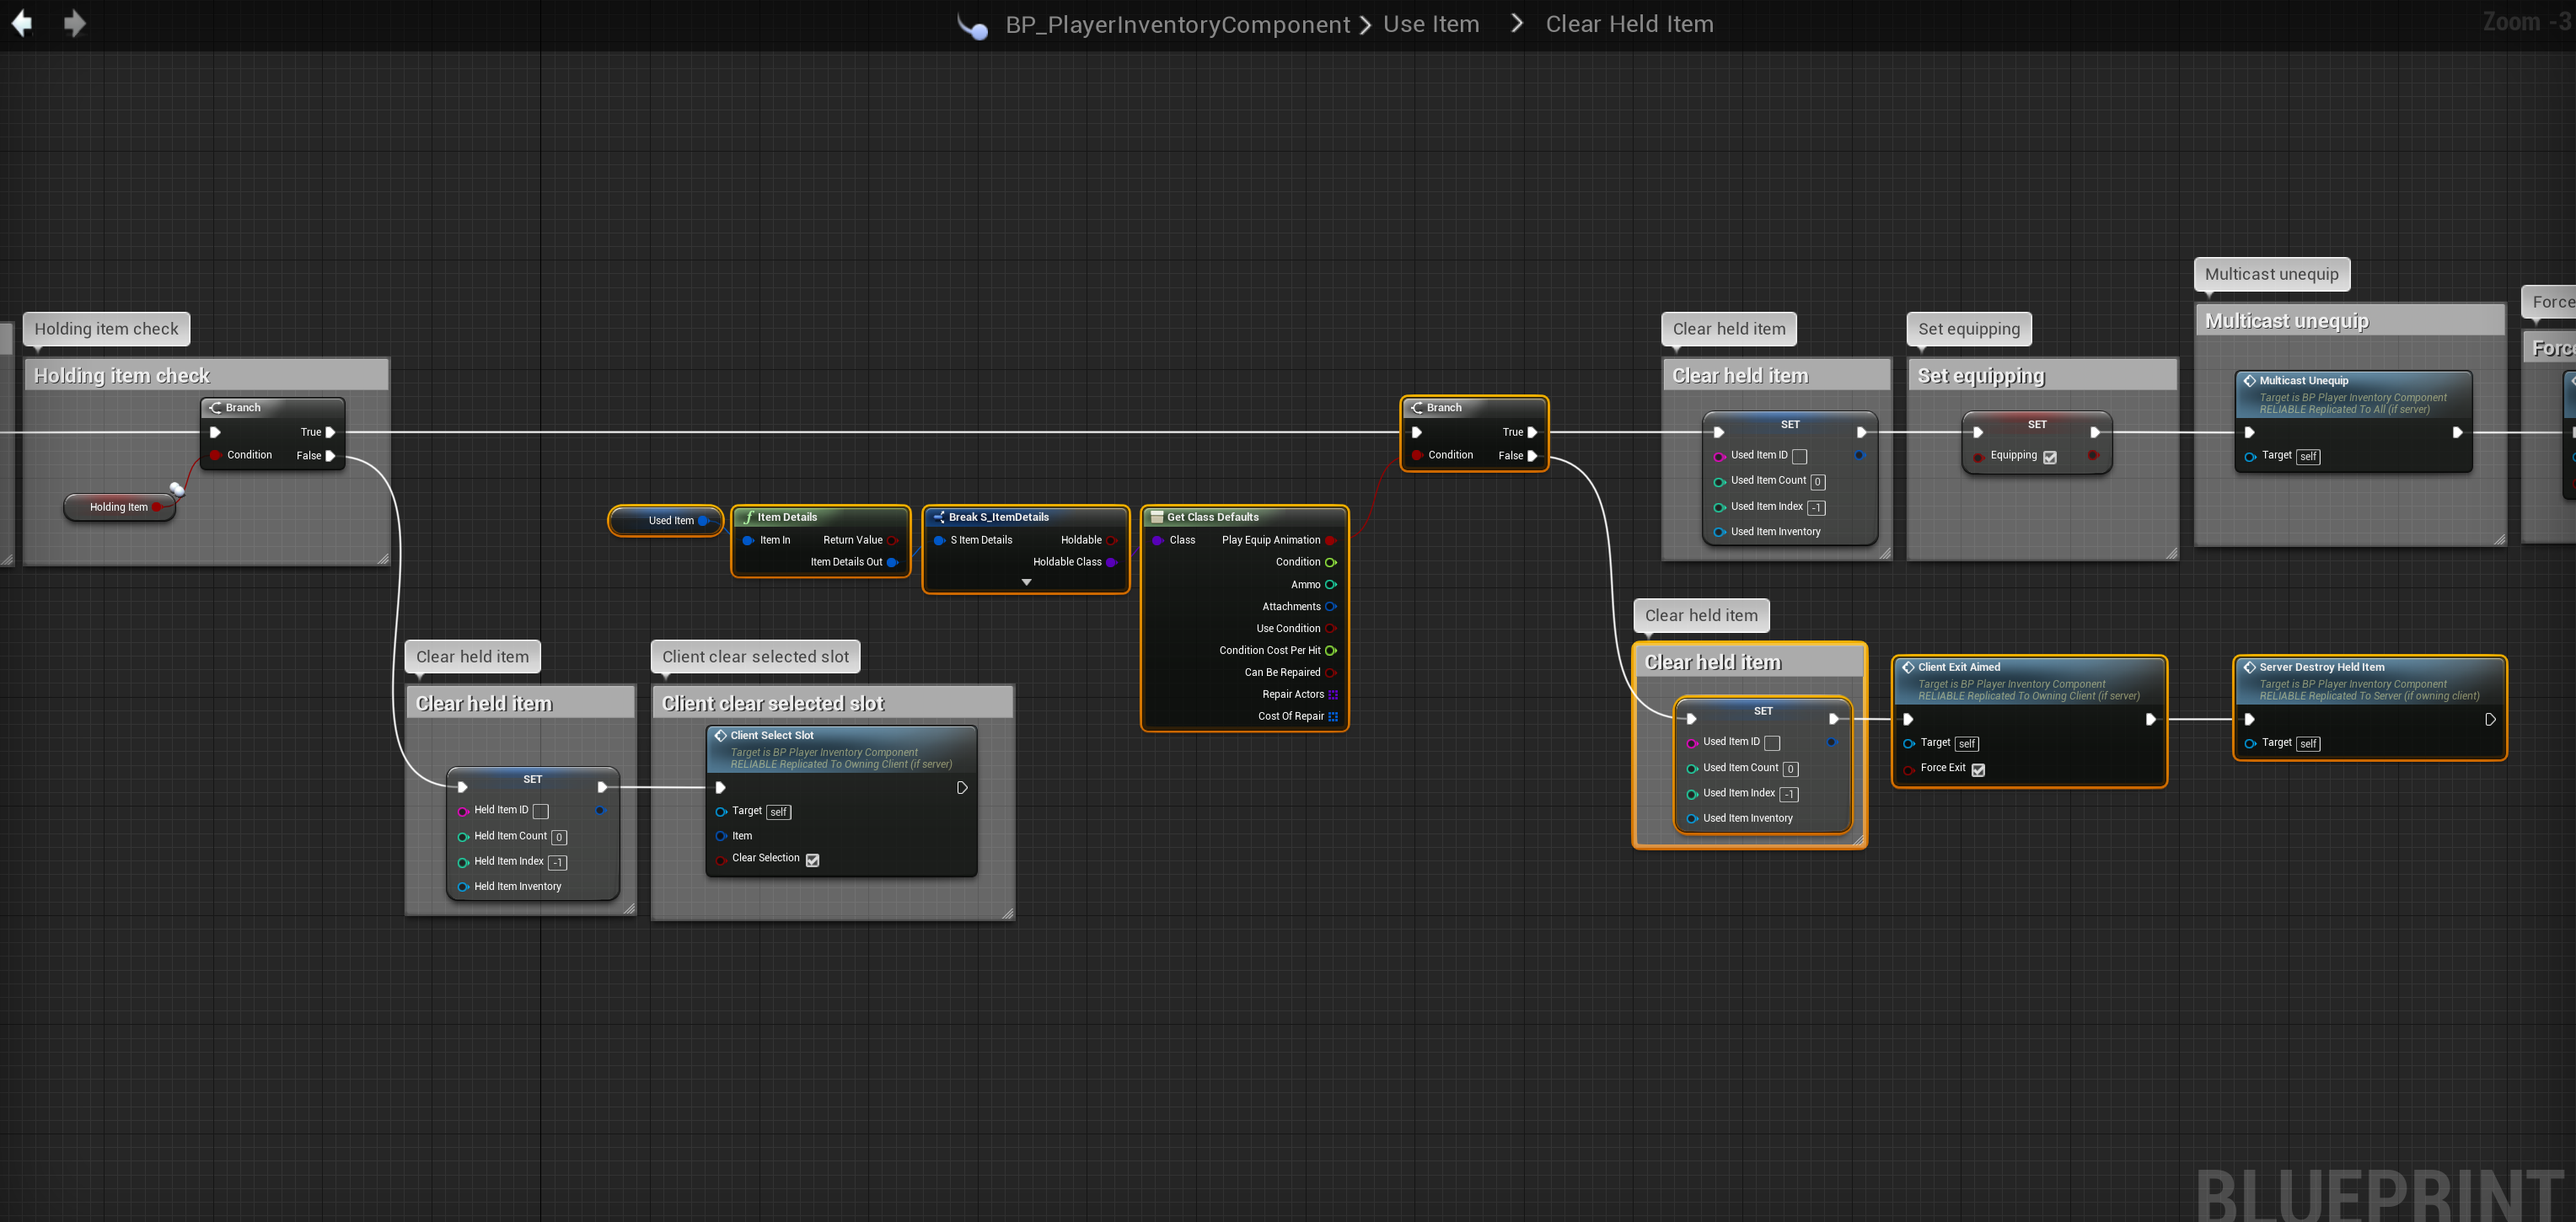Open BP_PlayerInventoryComponent breadcrumb
Viewport: 2576px width, 1222px height.
[1177, 24]
